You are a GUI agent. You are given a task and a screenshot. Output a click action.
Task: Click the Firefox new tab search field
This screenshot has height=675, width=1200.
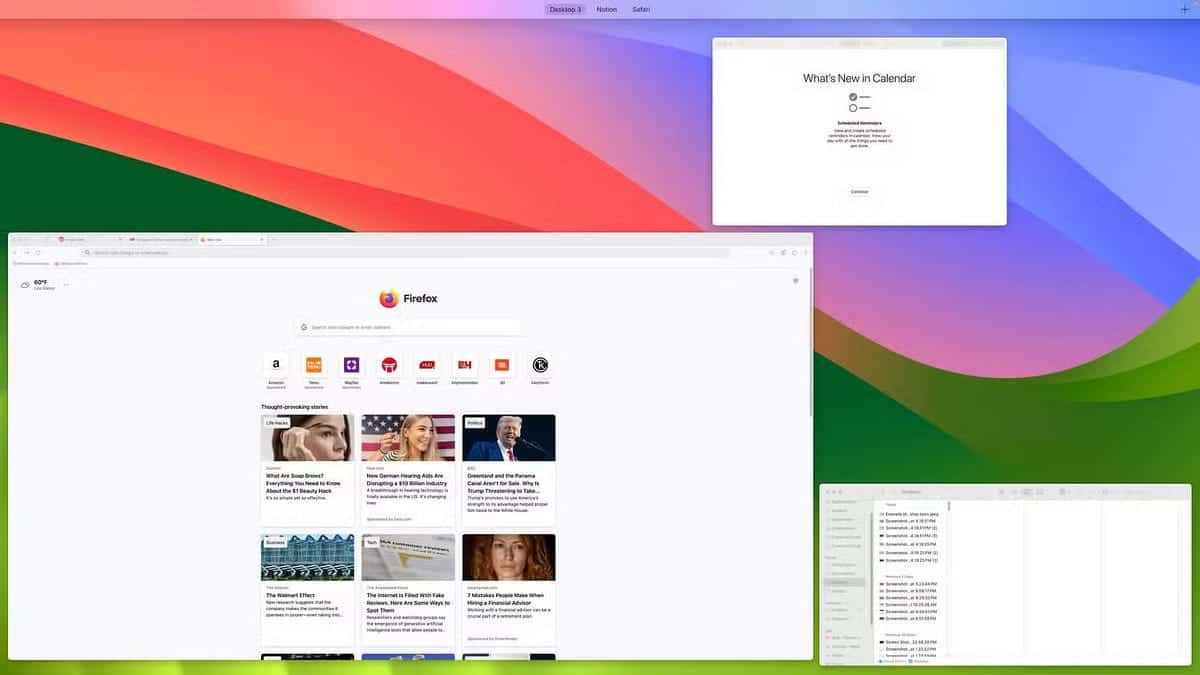tap(408, 327)
